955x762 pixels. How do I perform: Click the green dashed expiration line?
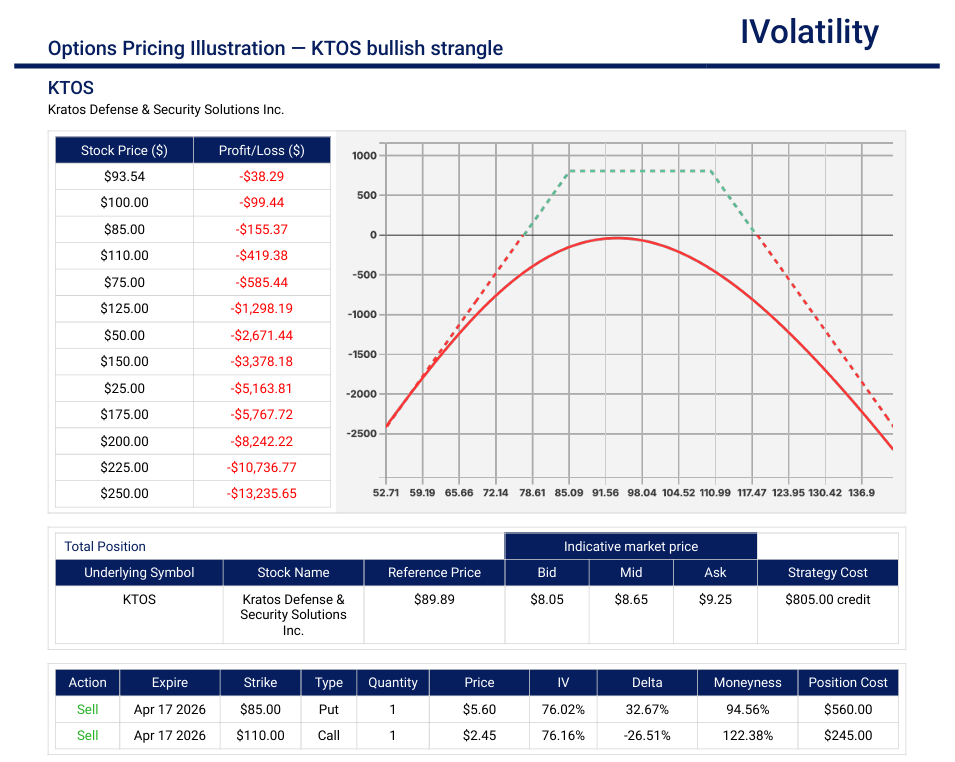640,170
